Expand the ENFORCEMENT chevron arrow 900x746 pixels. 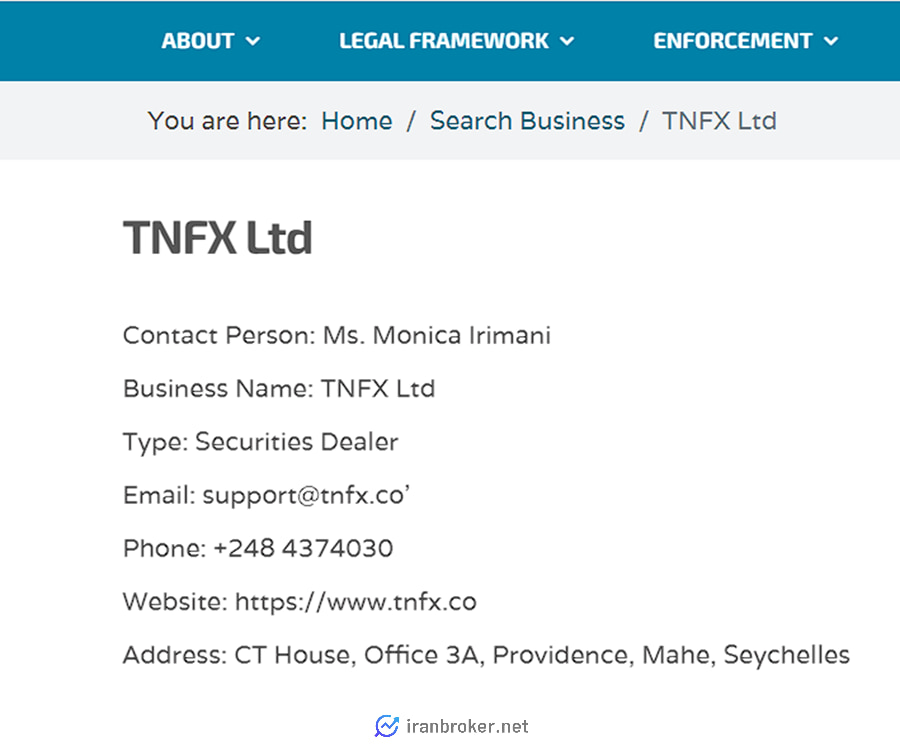click(x=831, y=41)
